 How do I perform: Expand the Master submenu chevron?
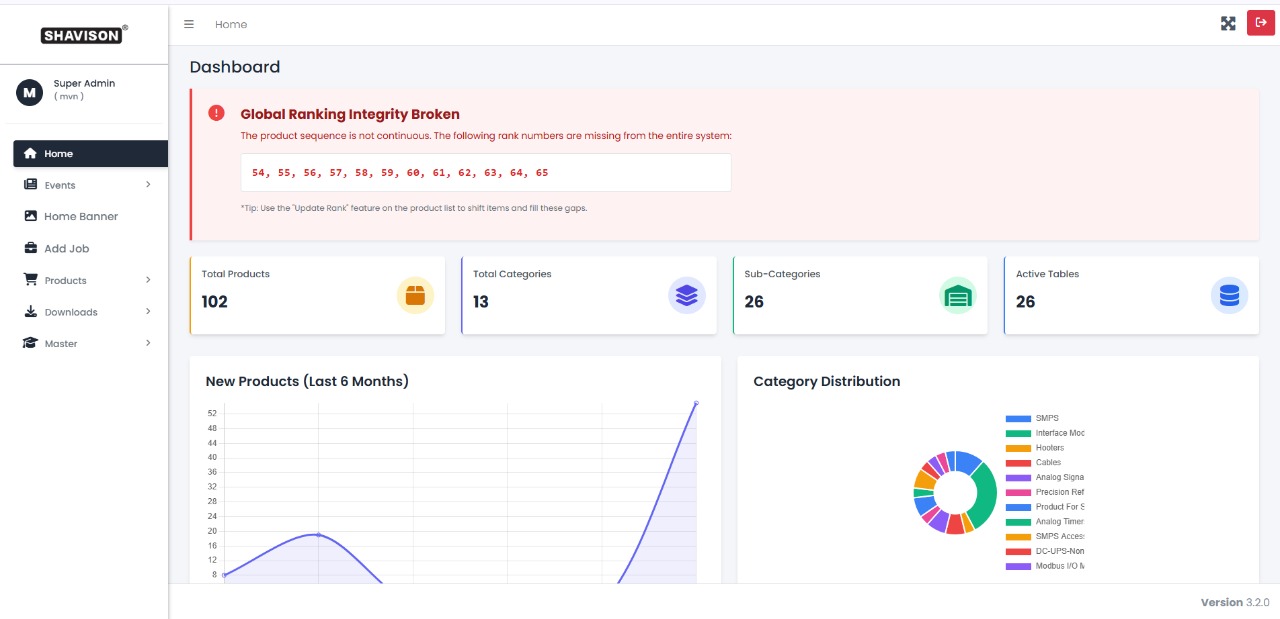(148, 344)
